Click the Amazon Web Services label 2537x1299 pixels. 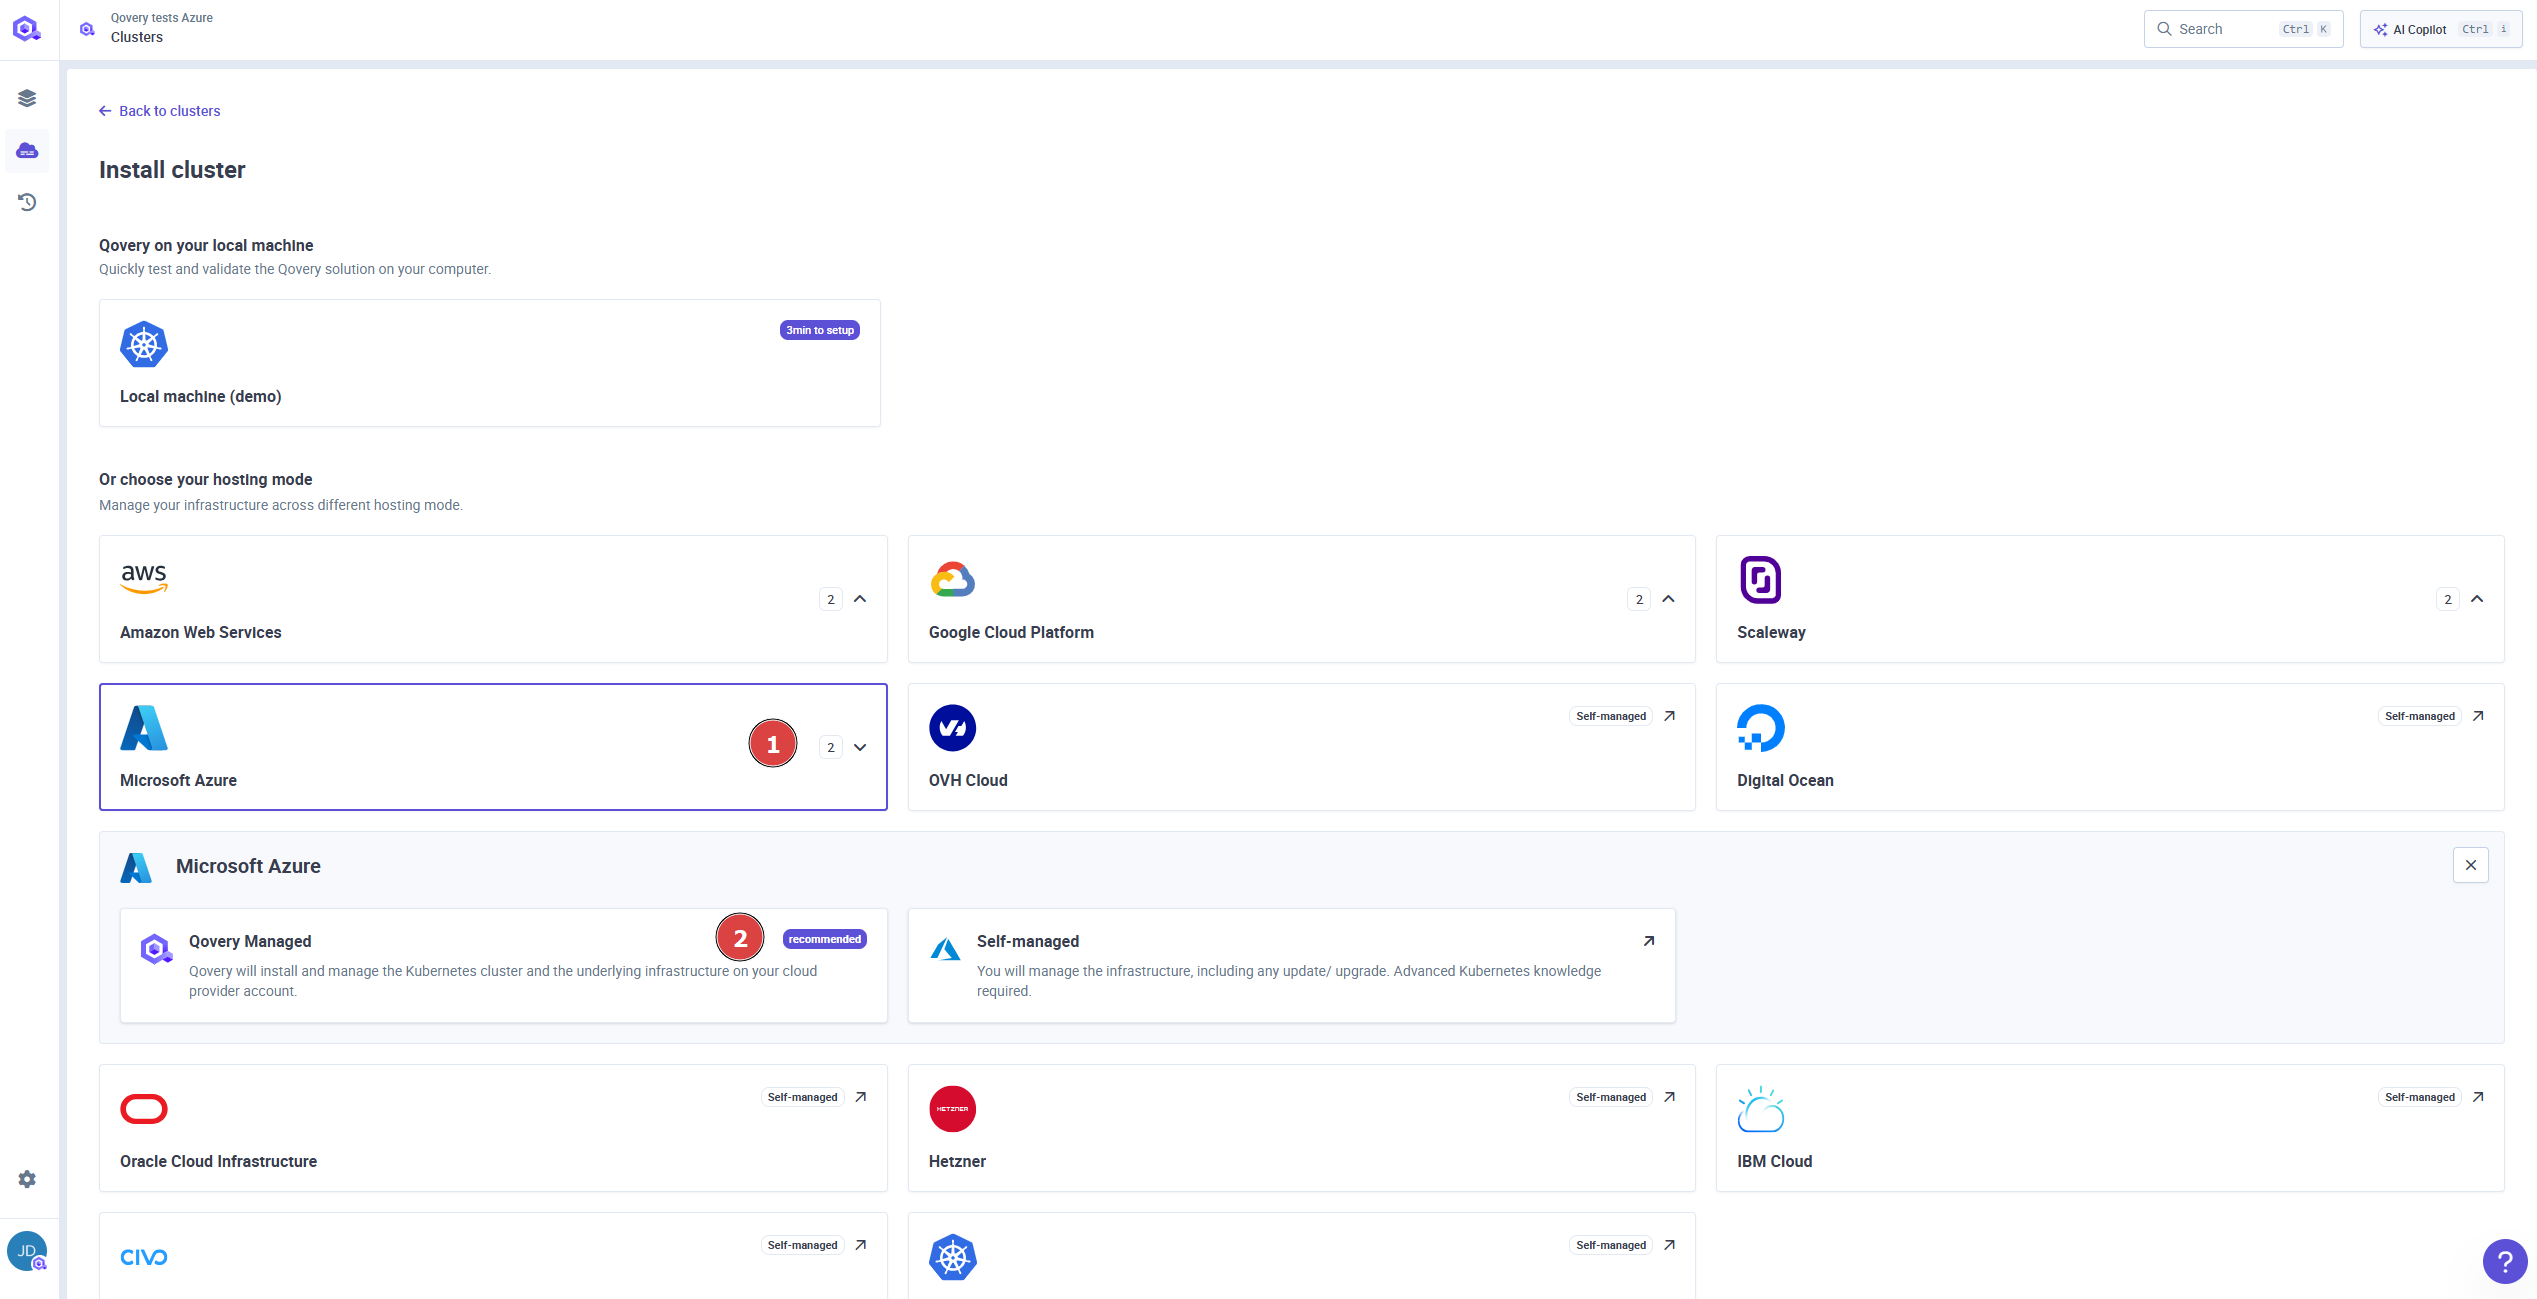click(x=201, y=632)
